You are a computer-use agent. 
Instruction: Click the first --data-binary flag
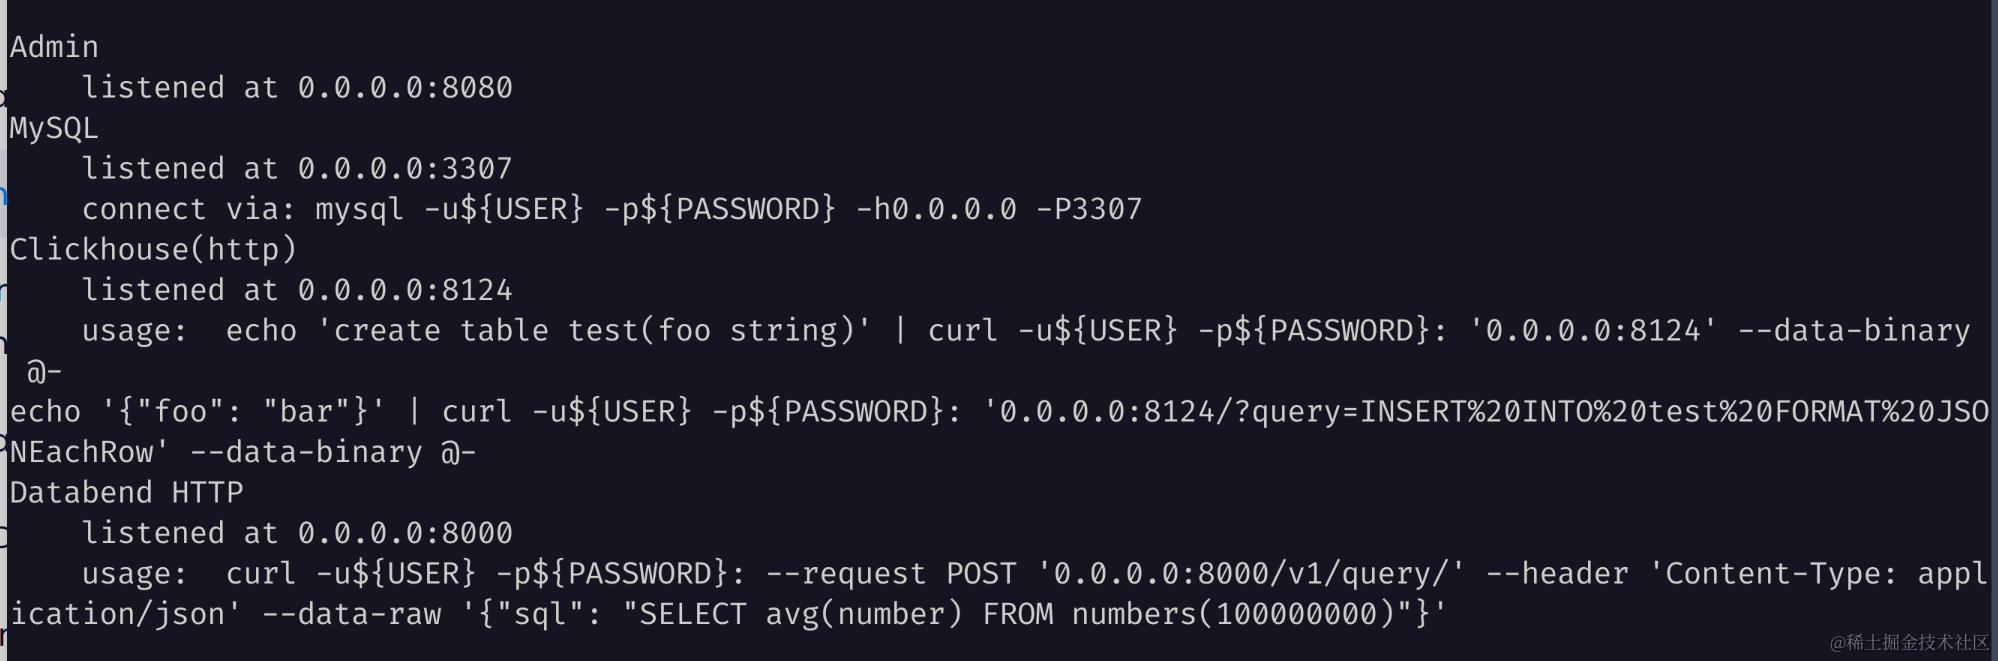1854,331
